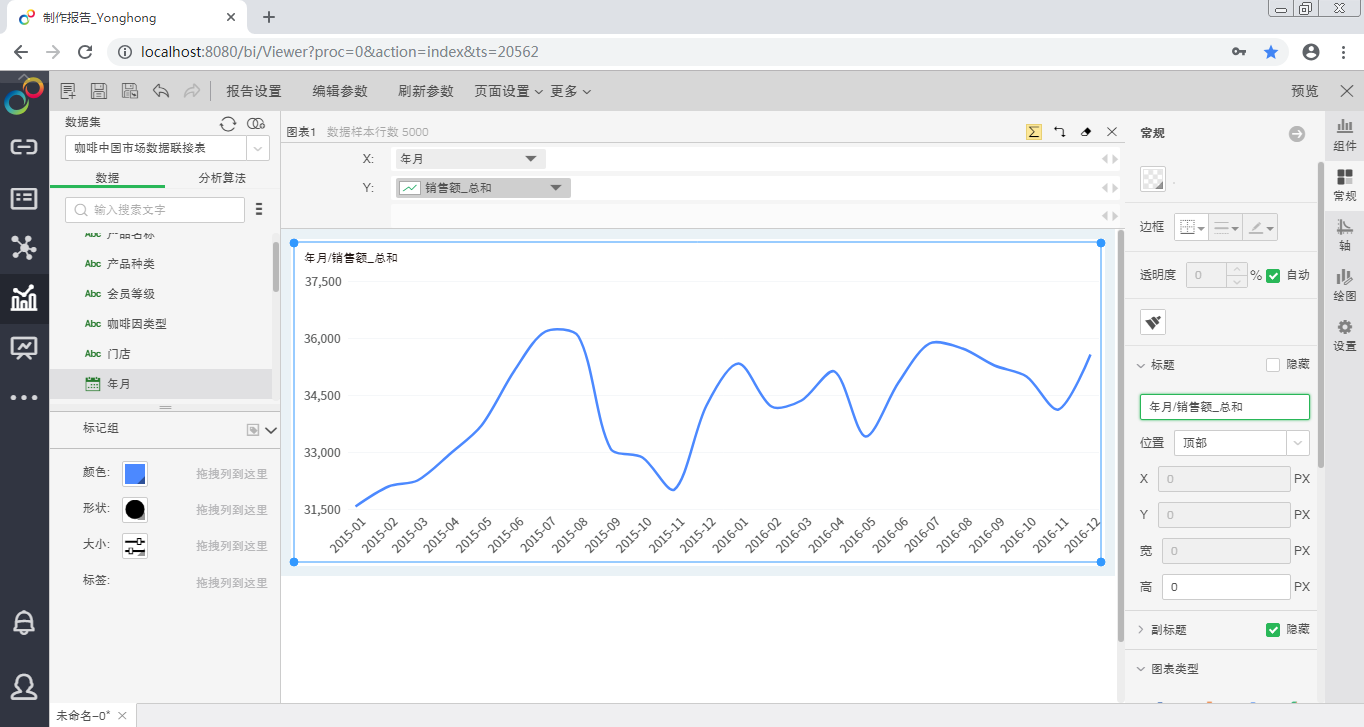Switch to the 分析算法 tab

[x=222, y=178]
